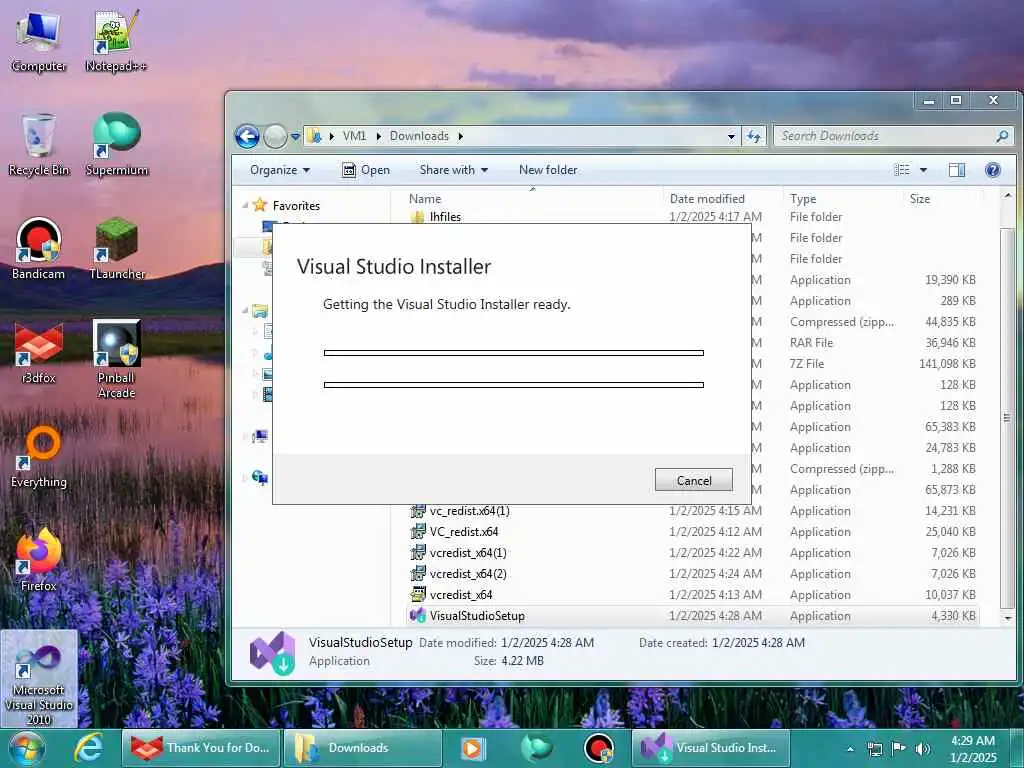Open the media player taskbar icon
Image resolution: width=1024 pixels, height=768 pixels.
pyautogui.click(x=472, y=748)
